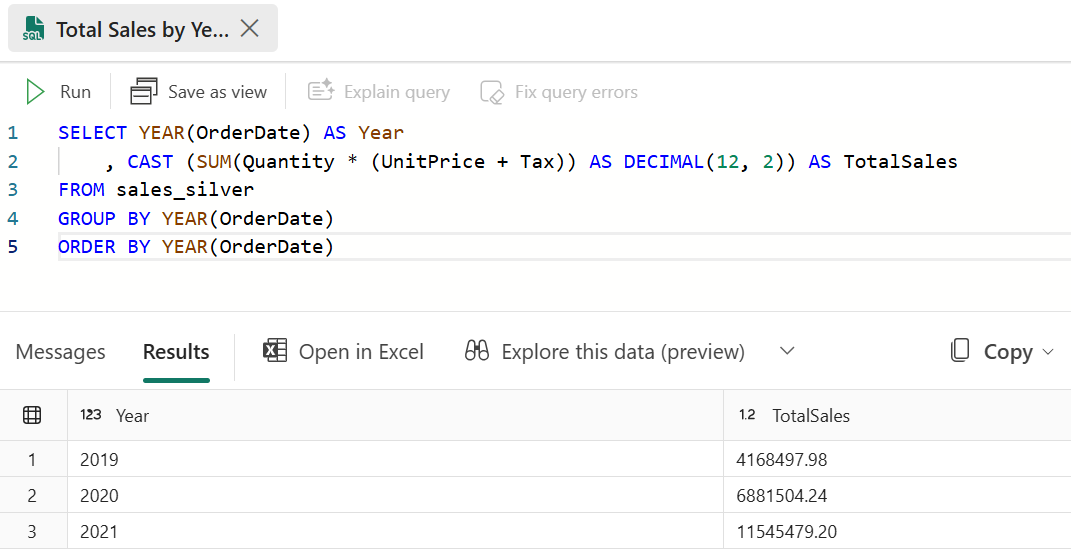
Task: Select result row number 1
Action: pyautogui.click(x=32, y=459)
